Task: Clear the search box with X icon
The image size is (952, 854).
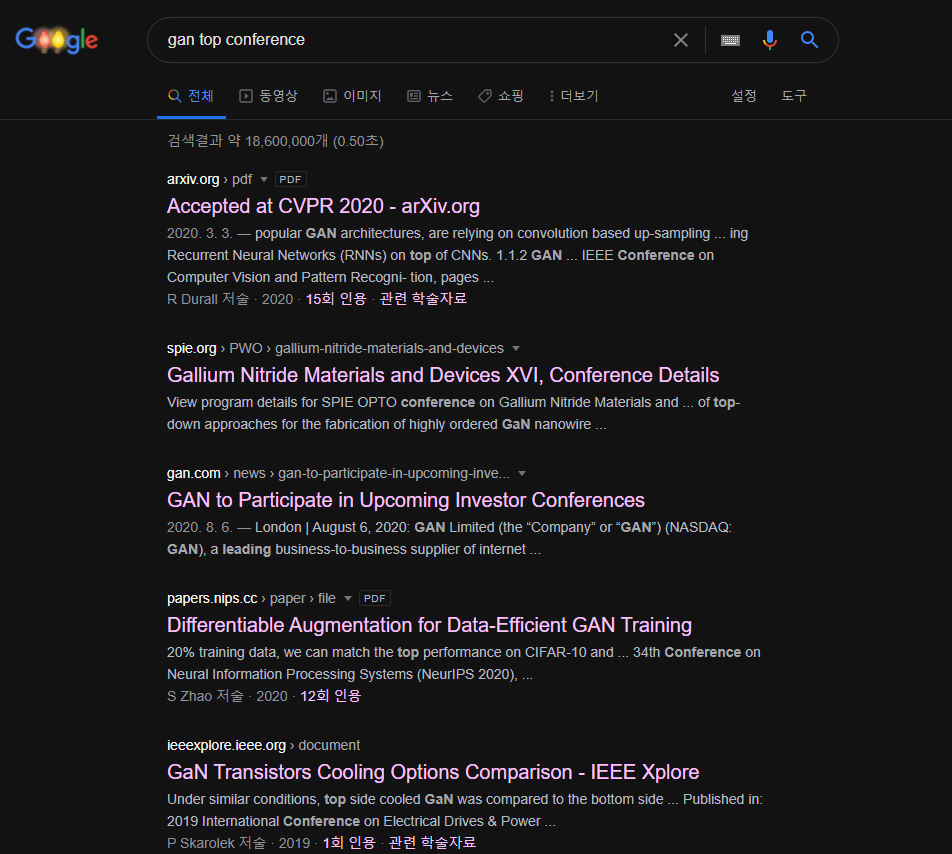Action: (x=681, y=40)
